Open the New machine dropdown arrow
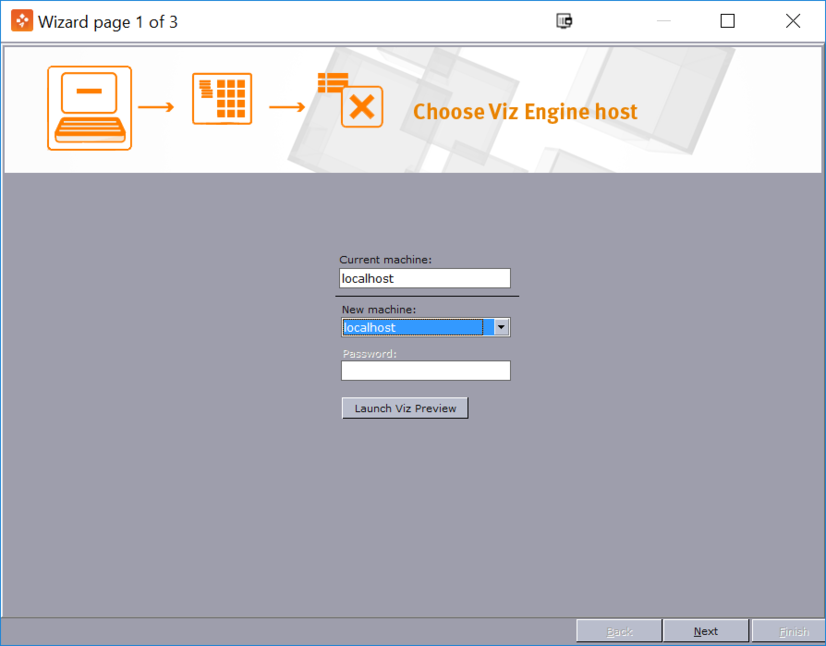Viewport: 826px width, 646px height. 502,327
